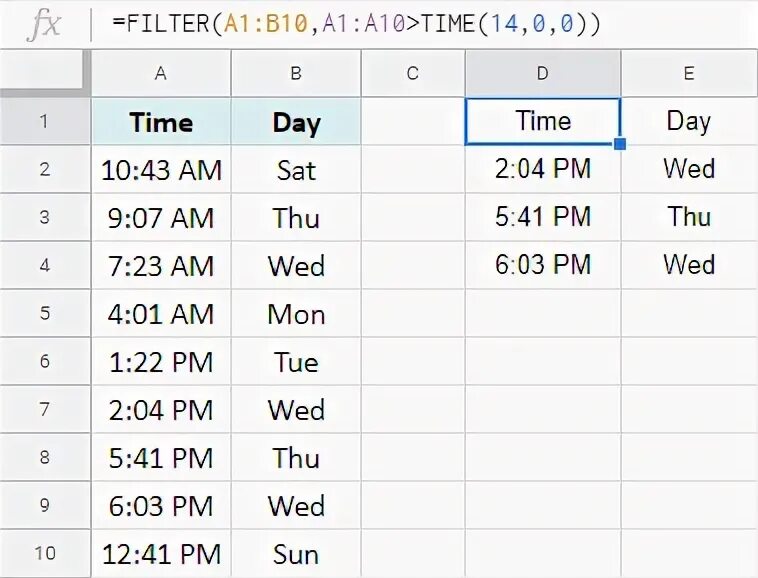Screen dimensions: 758x578
Task: Click the bold Time header in A1
Action: (x=160, y=122)
